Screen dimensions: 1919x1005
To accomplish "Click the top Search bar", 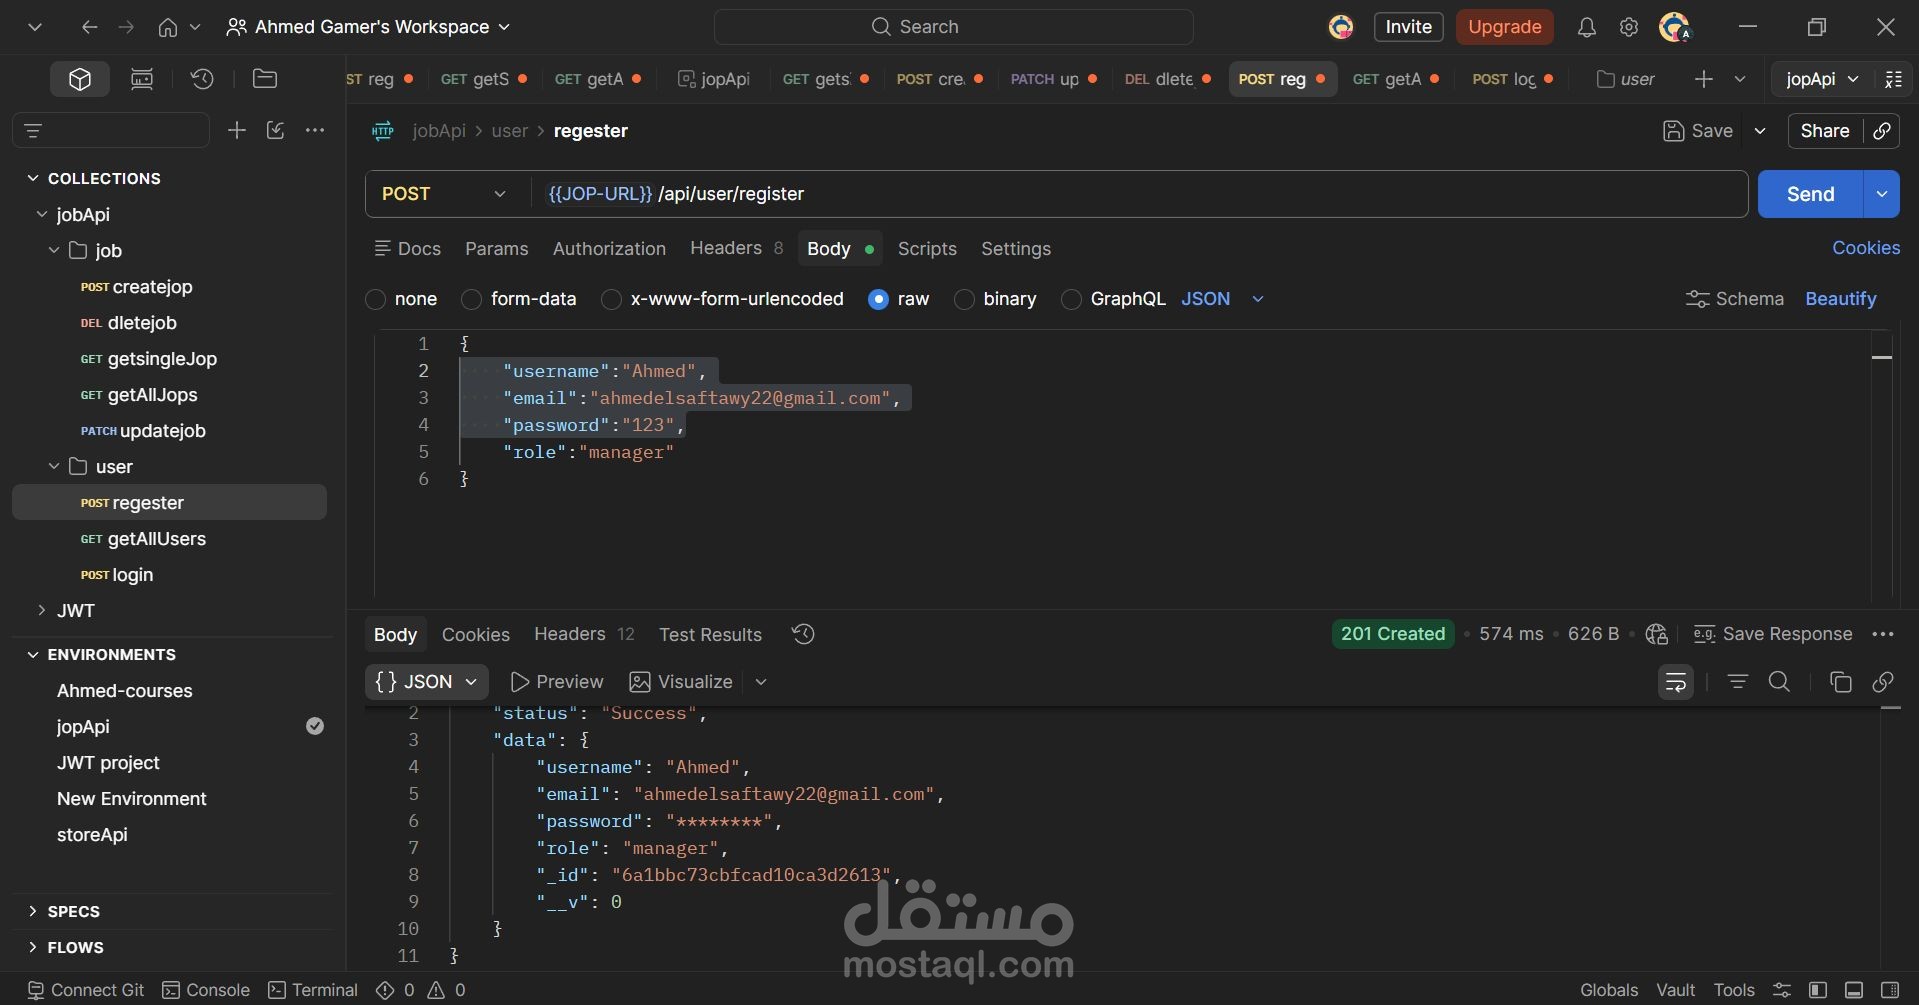I will click(x=953, y=27).
